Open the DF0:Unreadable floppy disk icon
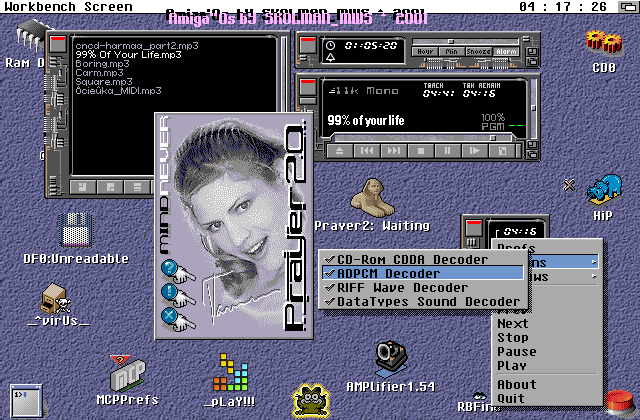 76,231
